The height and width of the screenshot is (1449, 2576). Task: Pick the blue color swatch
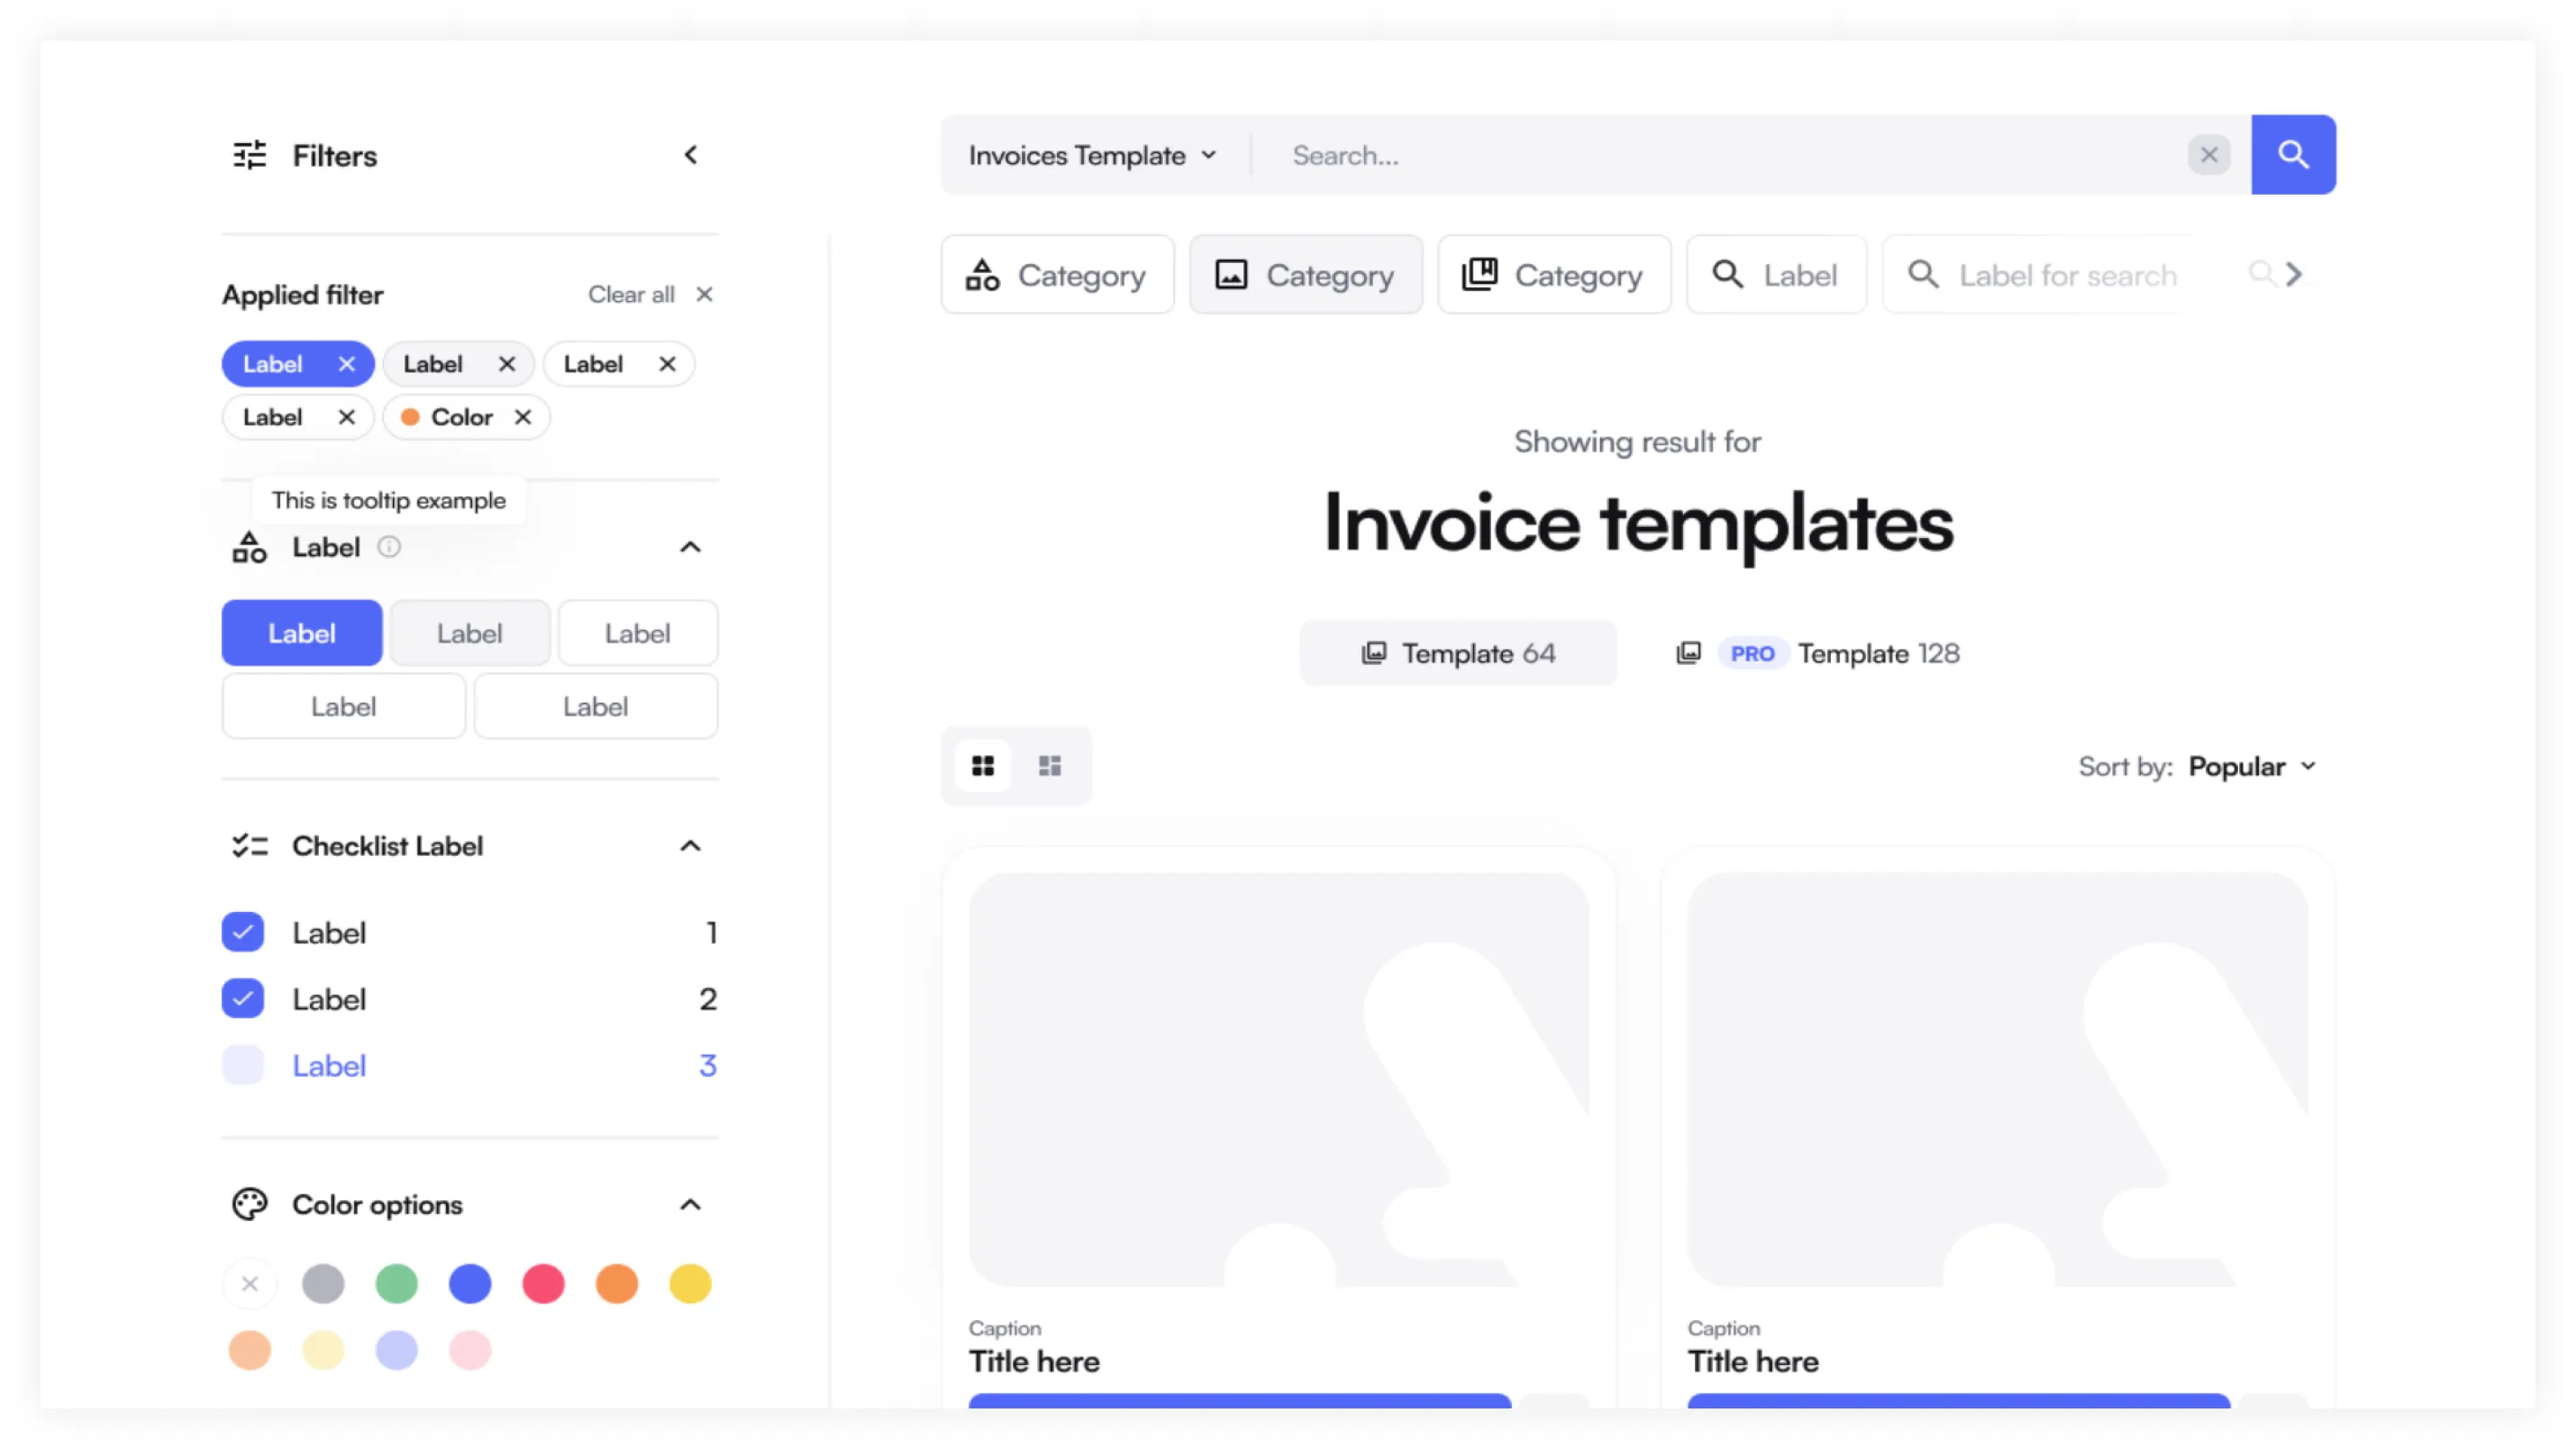point(470,1283)
